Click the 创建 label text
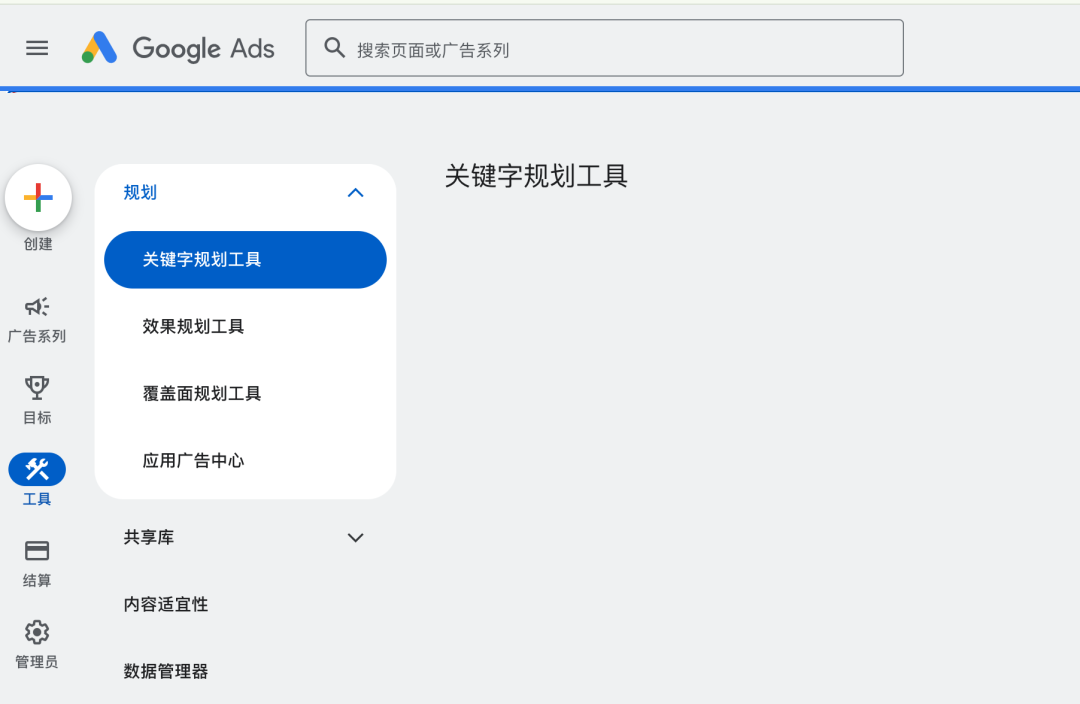Viewport: 1080px width, 704px height. (38, 244)
